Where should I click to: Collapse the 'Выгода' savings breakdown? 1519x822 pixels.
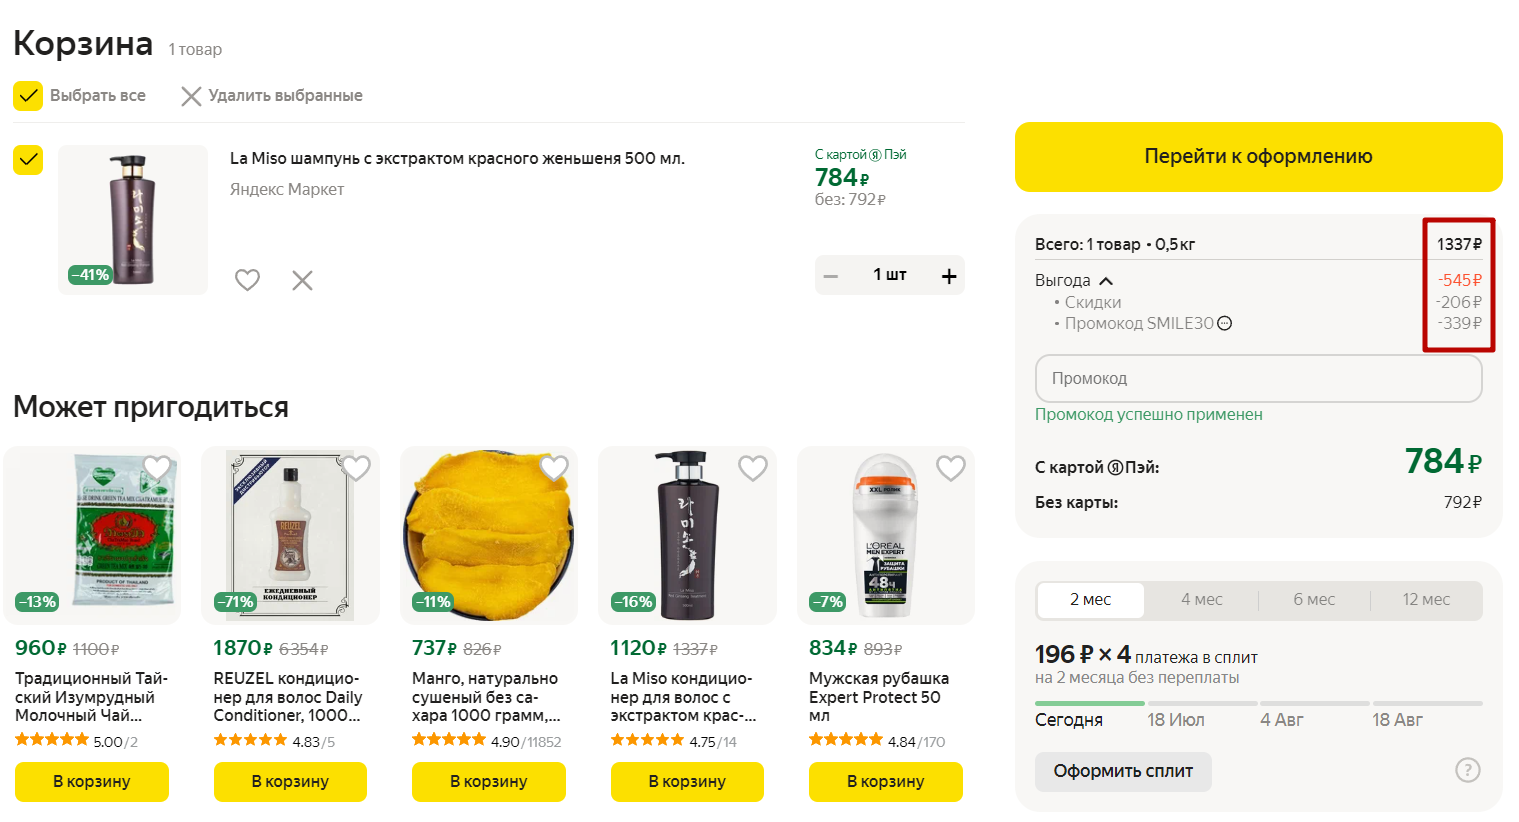pyautogui.click(x=1106, y=281)
